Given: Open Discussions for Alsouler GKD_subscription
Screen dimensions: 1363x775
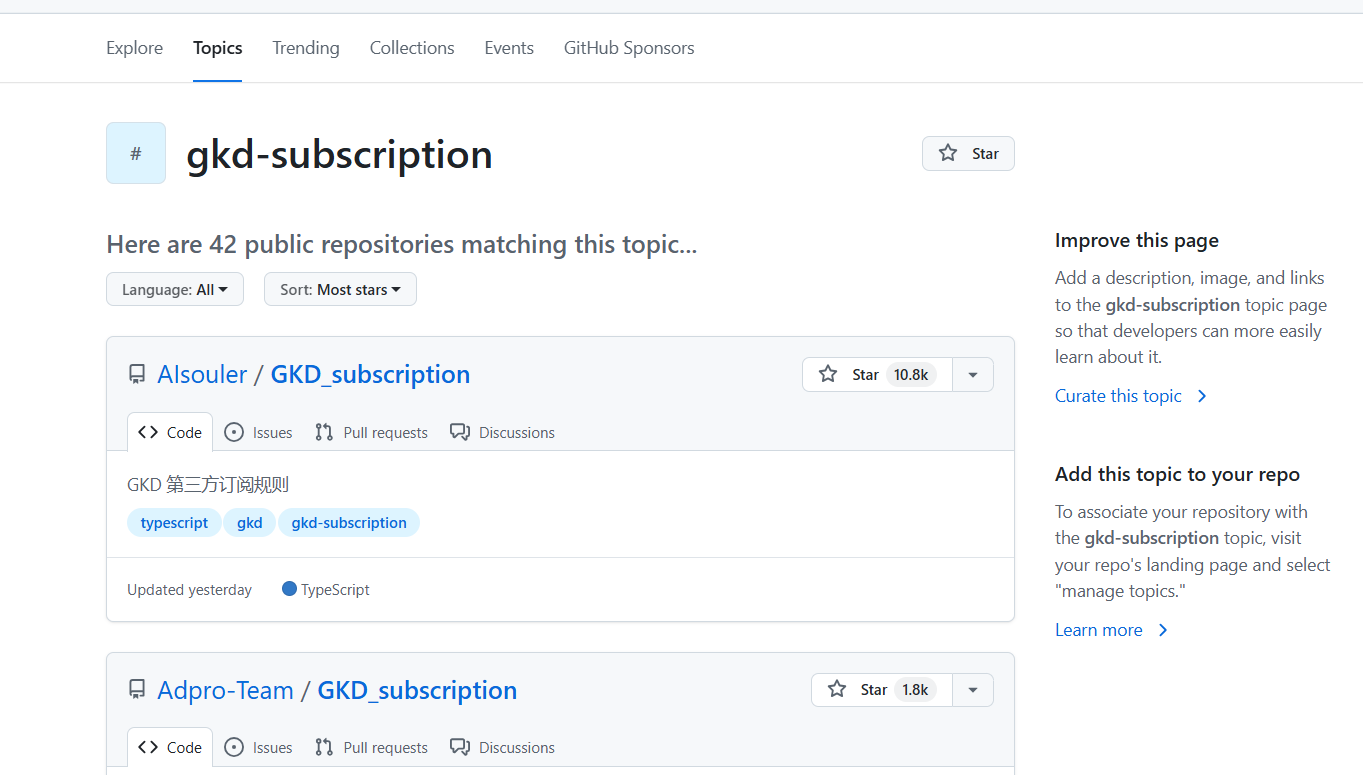Looking at the screenshot, I should 502,432.
